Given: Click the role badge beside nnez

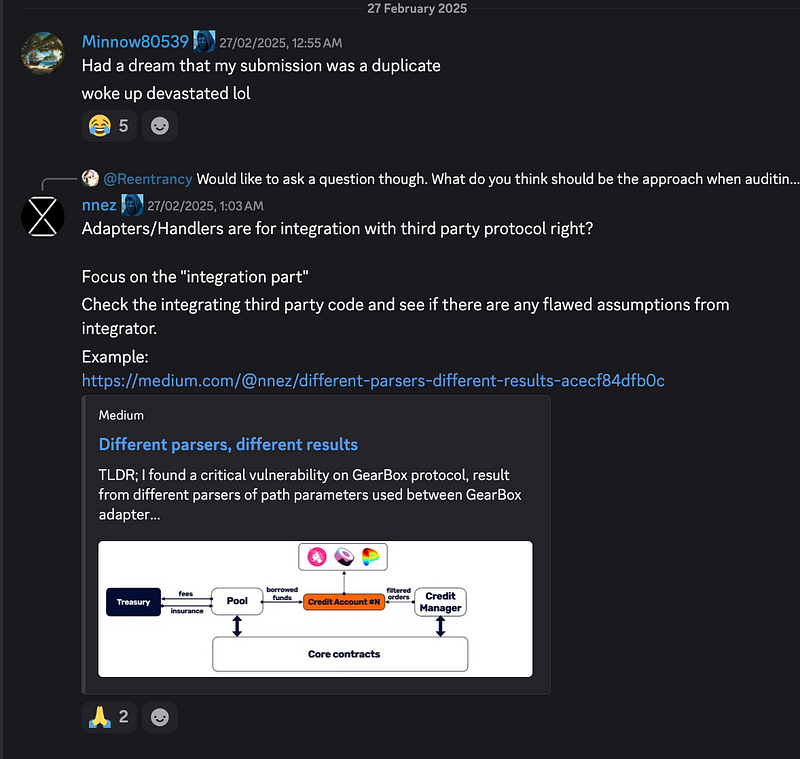Looking at the screenshot, I should [132, 205].
